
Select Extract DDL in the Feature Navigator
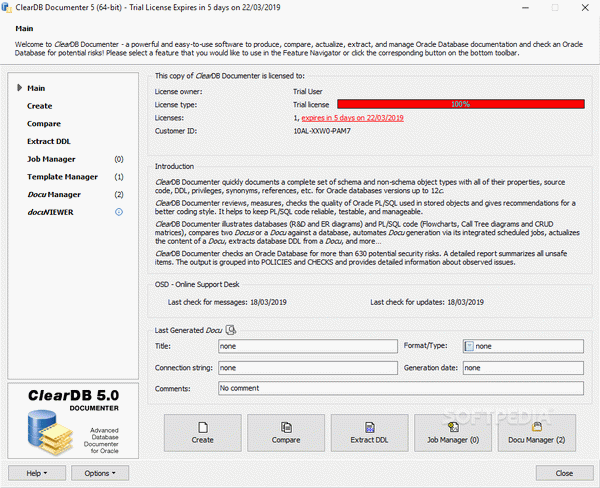pyautogui.click(x=49, y=141)
